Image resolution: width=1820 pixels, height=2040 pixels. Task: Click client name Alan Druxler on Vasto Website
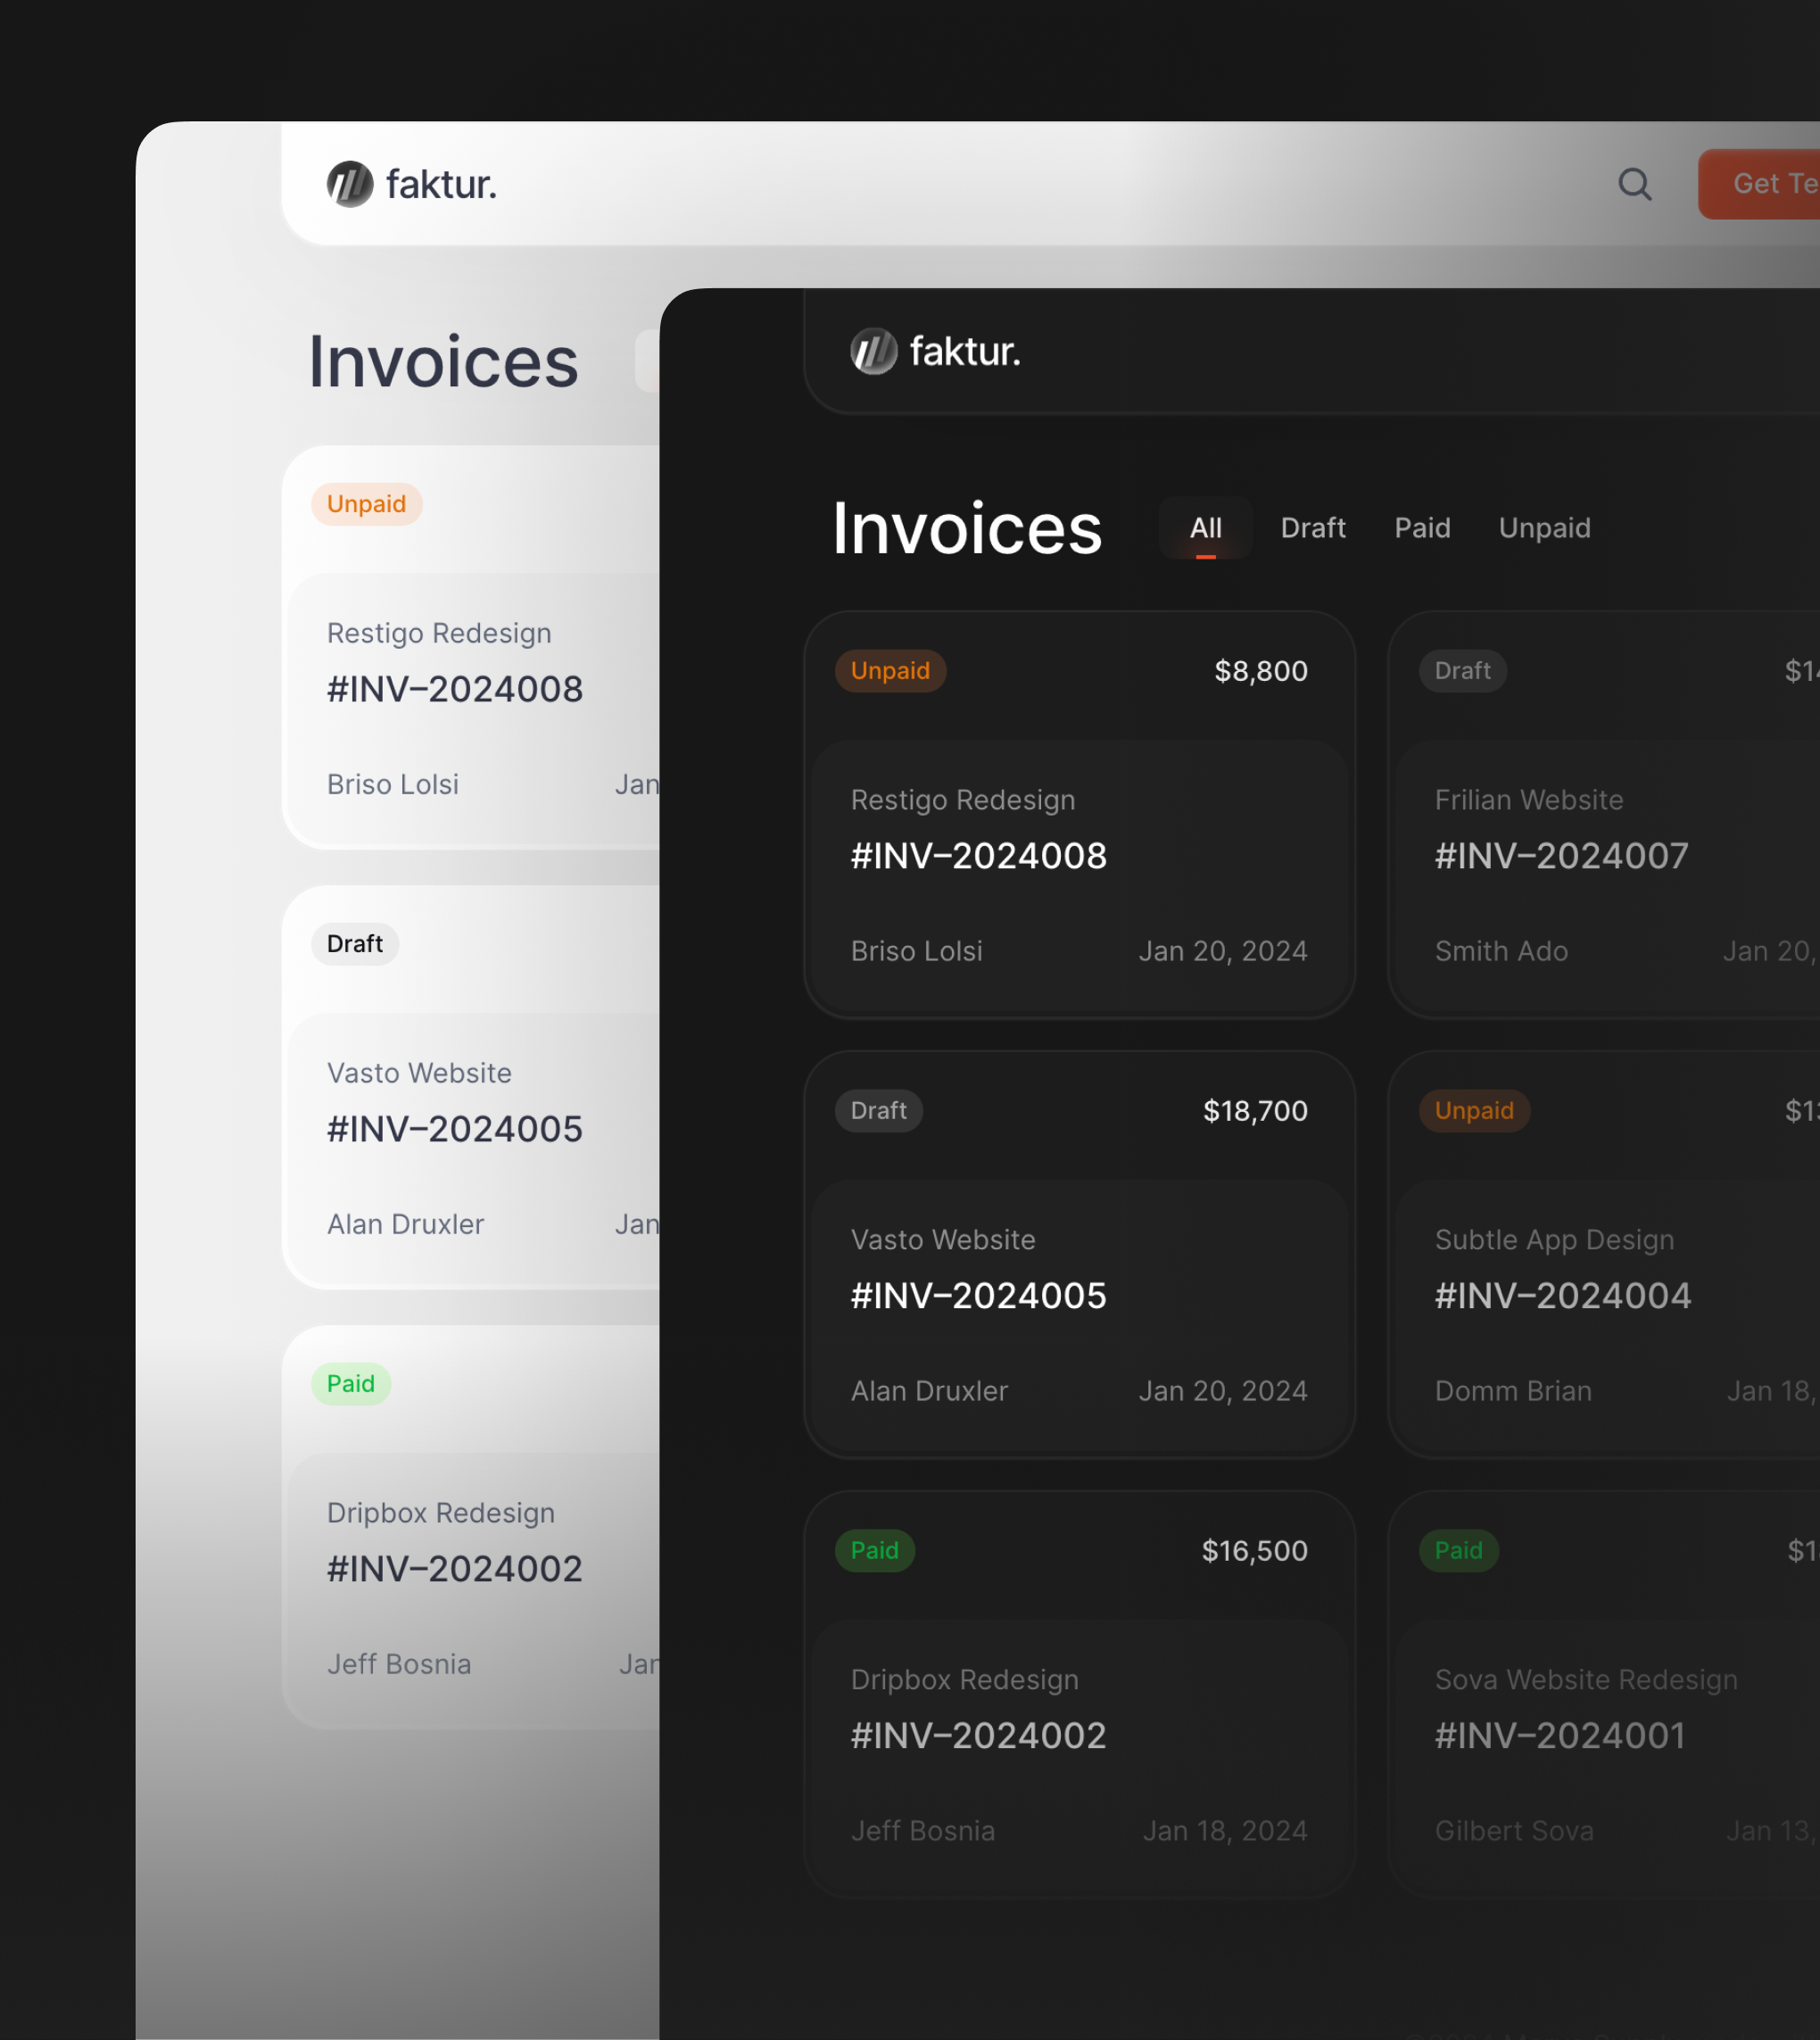point(929,1390)
